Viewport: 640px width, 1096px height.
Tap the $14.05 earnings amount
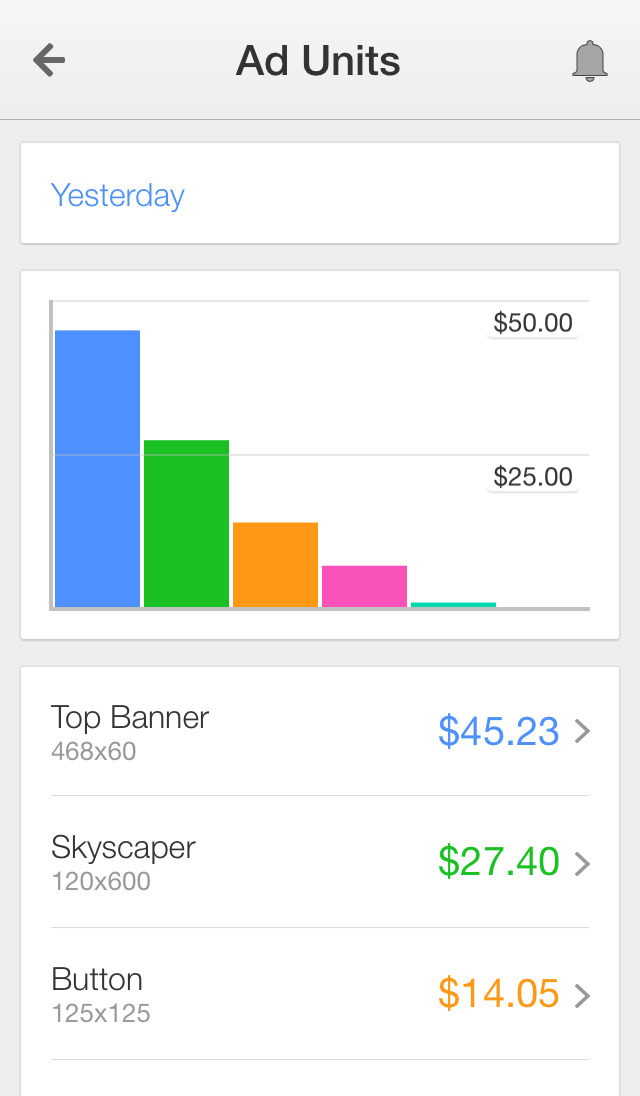pos(498,994)
